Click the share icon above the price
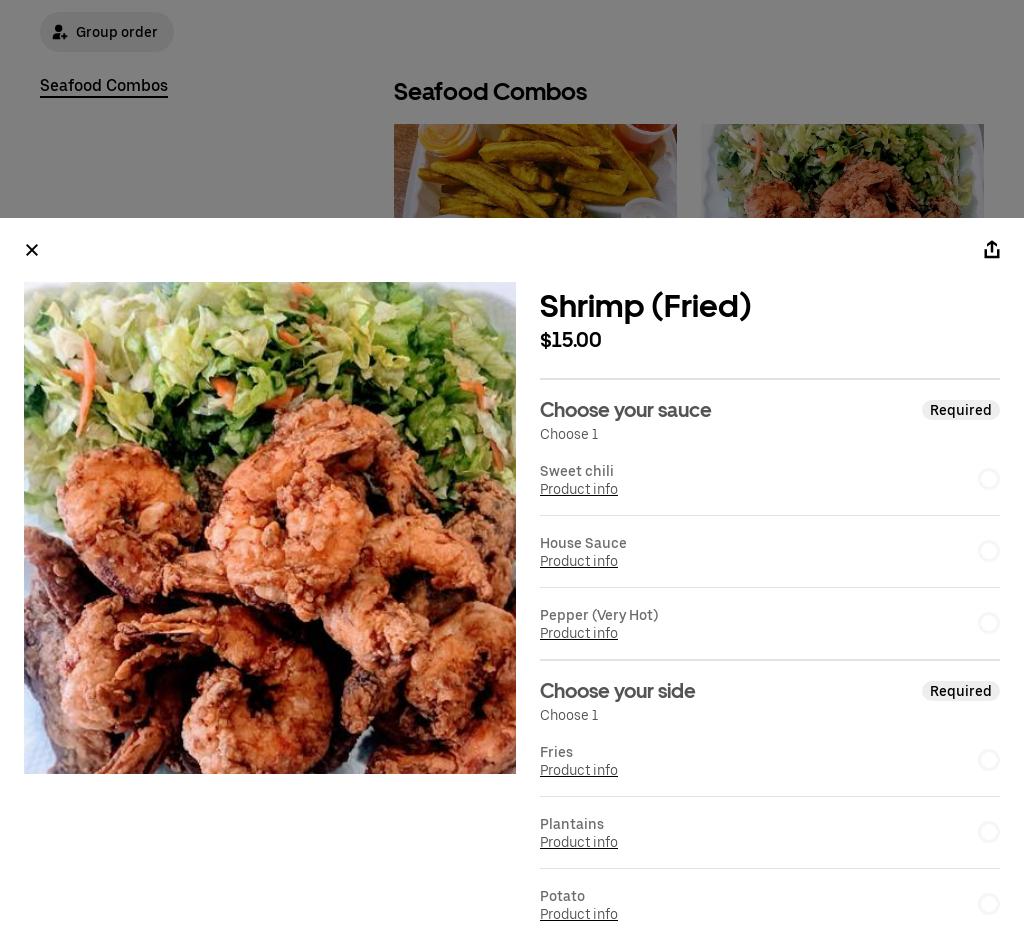The height and width of the screenshot is (952, 1024). pos(992,250)
